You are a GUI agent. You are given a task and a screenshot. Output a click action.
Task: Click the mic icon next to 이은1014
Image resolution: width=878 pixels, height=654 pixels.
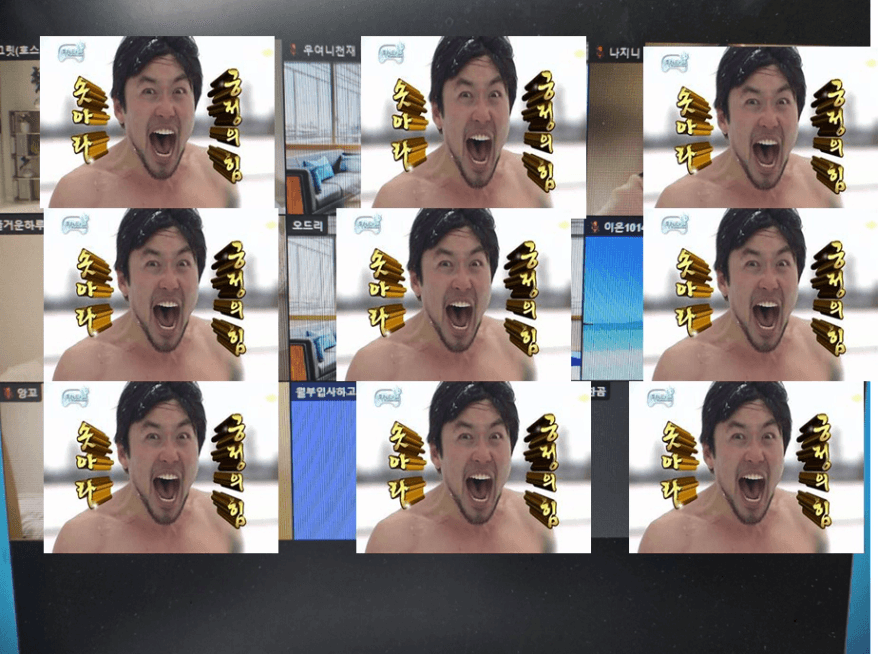[x=593, y=227]
